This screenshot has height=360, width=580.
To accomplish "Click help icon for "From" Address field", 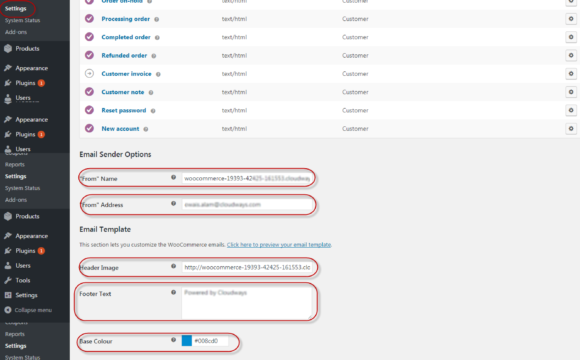I will tap(173, 203).
